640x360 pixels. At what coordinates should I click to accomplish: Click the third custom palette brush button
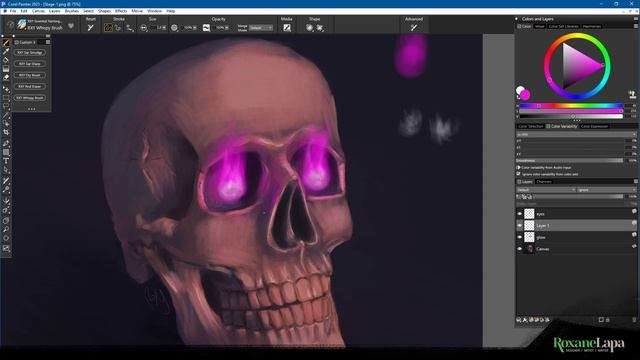(30, 75)
